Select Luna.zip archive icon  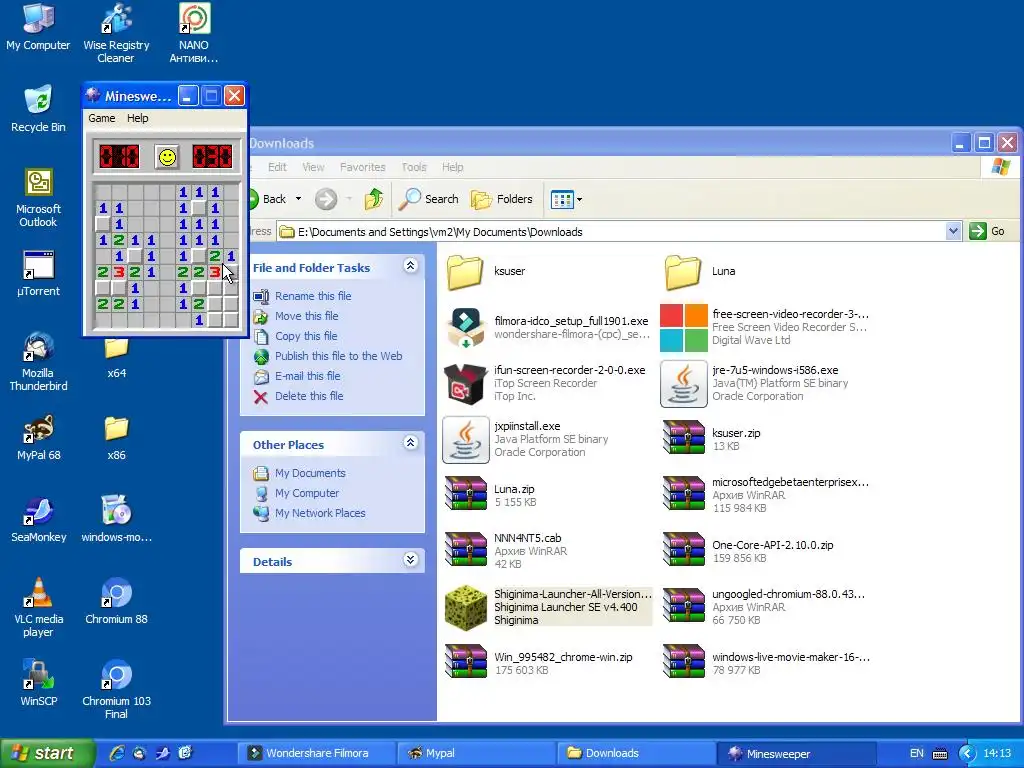pos(466,492)
